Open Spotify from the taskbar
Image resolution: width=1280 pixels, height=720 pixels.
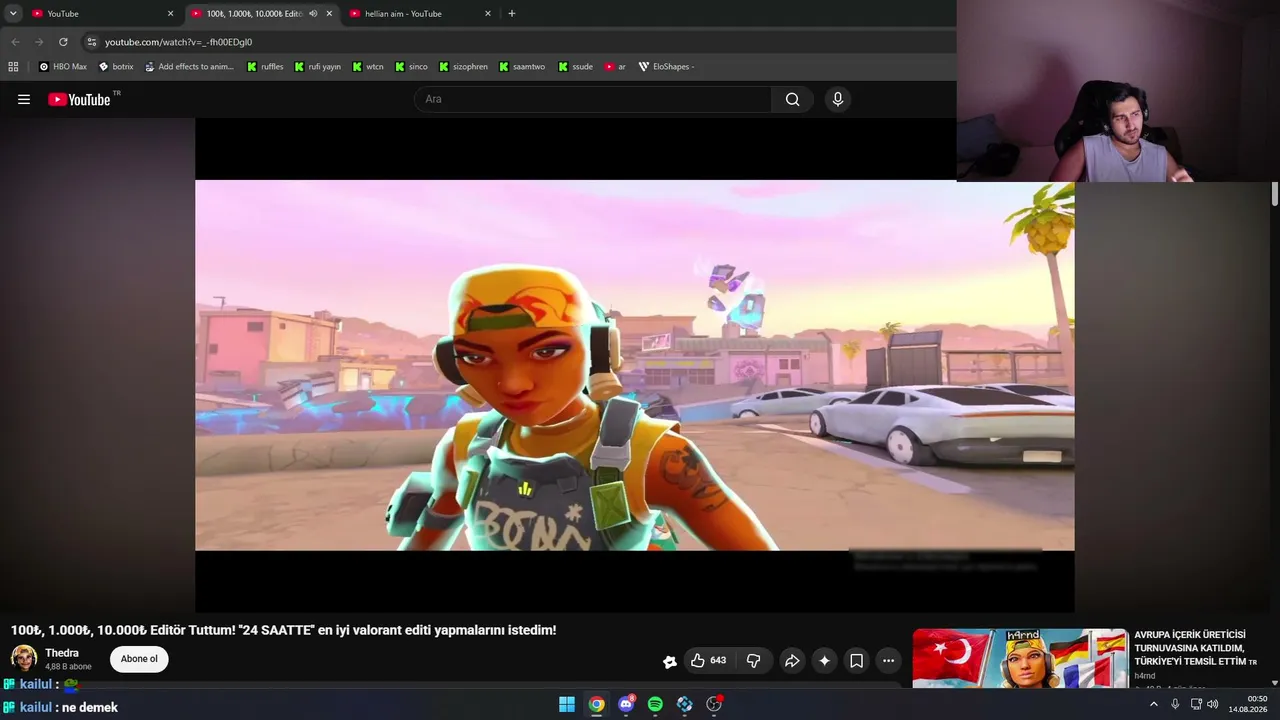click(x=655, y=704)
